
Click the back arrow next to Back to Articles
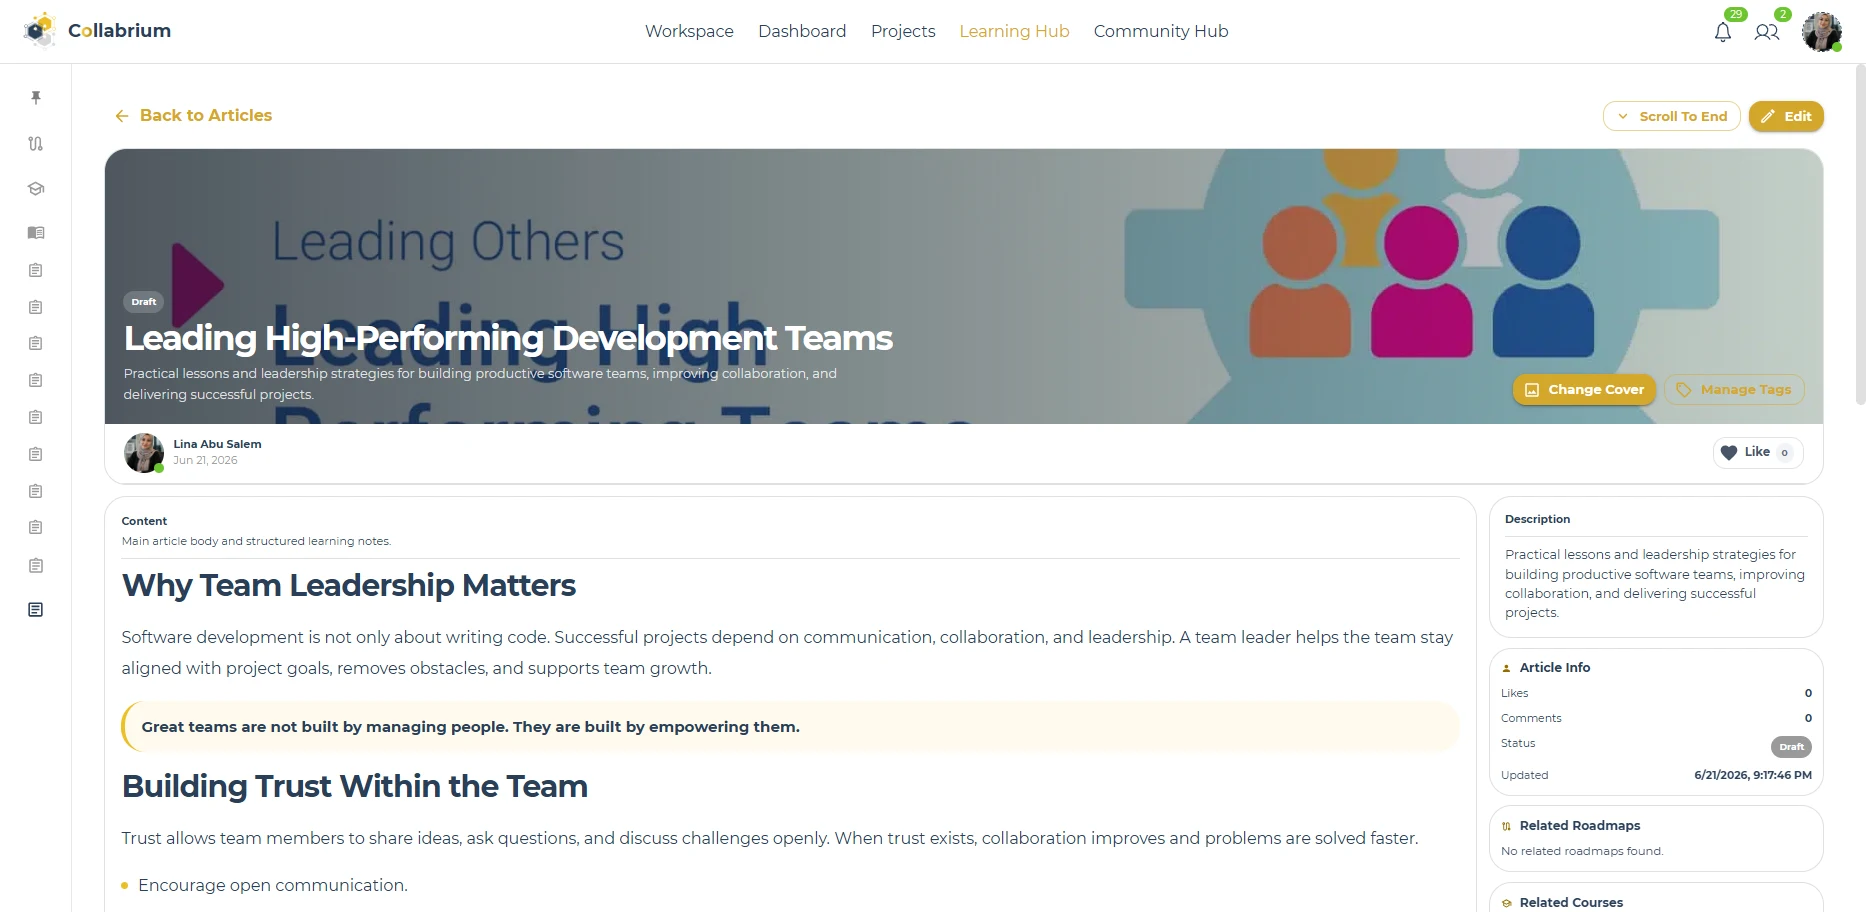[122, 116]
